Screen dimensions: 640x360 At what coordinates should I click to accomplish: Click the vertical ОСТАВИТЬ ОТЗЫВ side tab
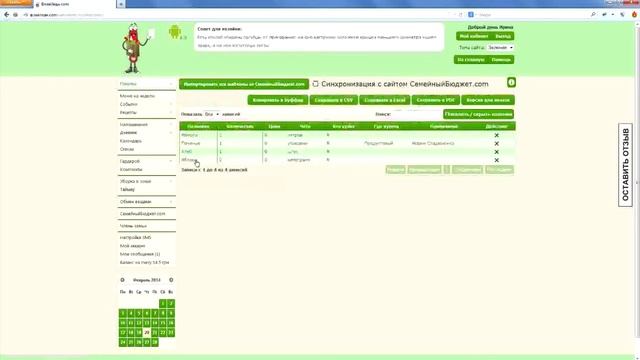(x=625, y=165)
